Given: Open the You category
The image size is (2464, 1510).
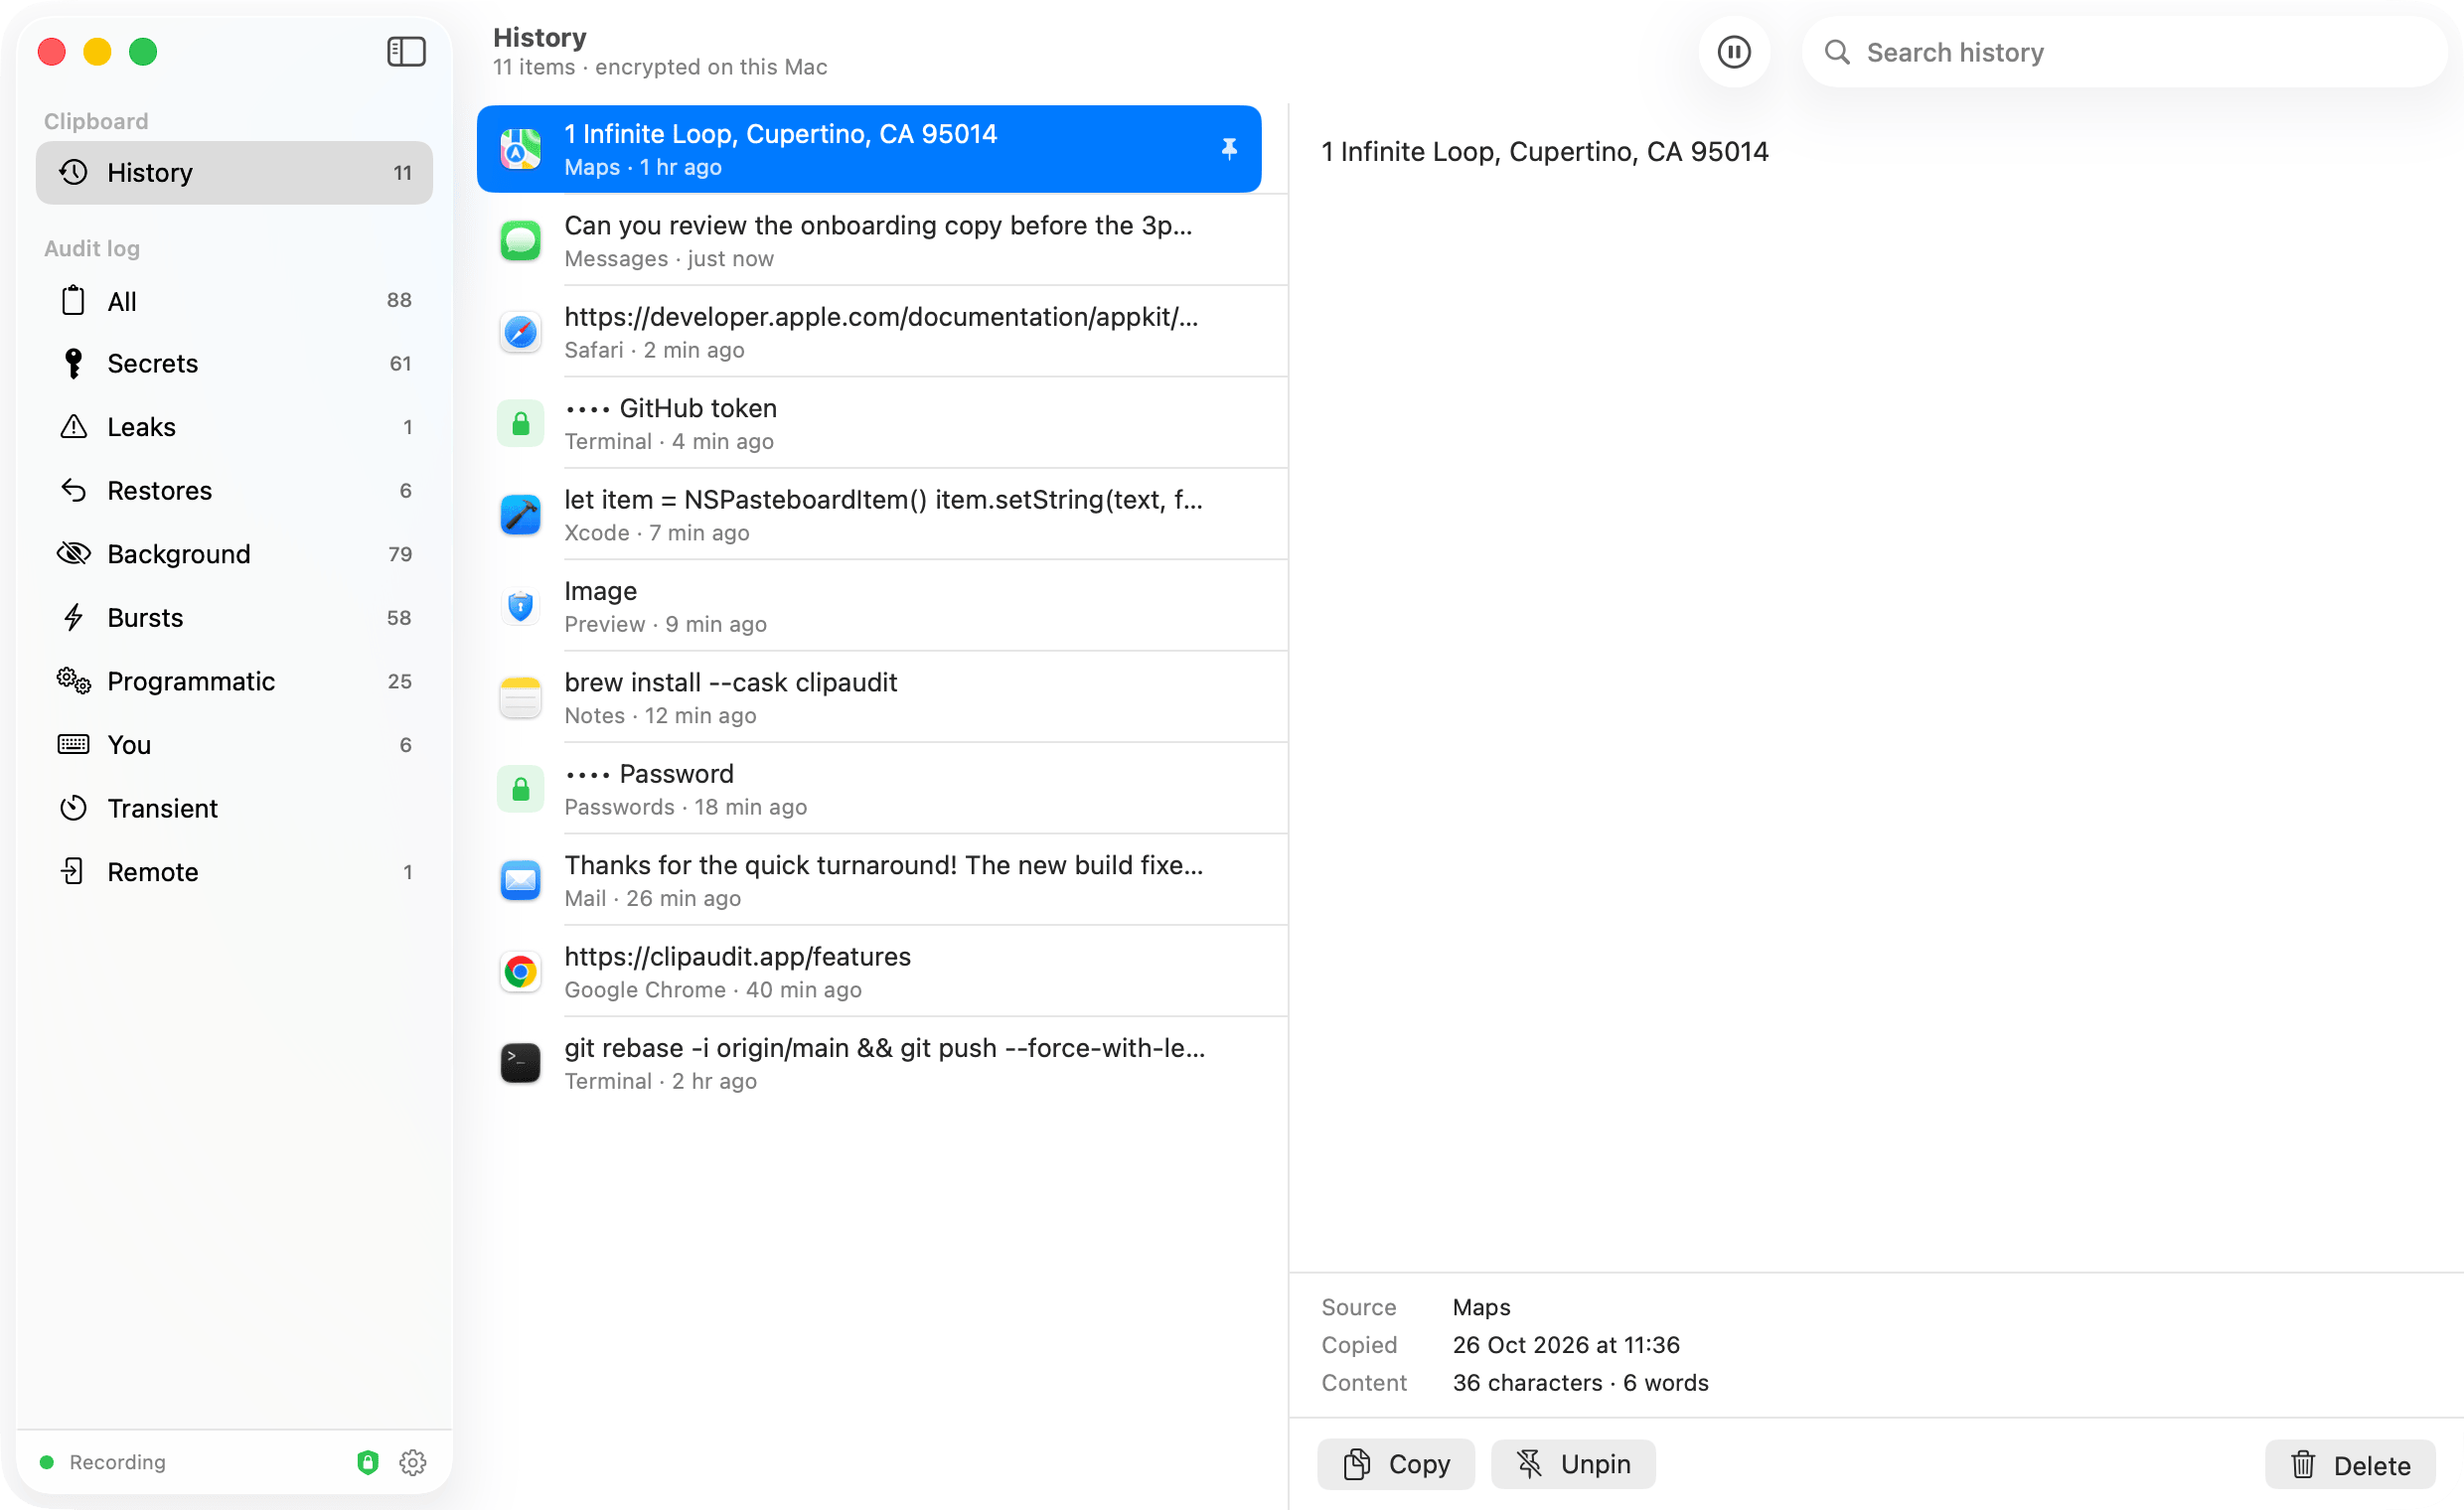Looking at the screenshot, I should click(x=234, y=744).
